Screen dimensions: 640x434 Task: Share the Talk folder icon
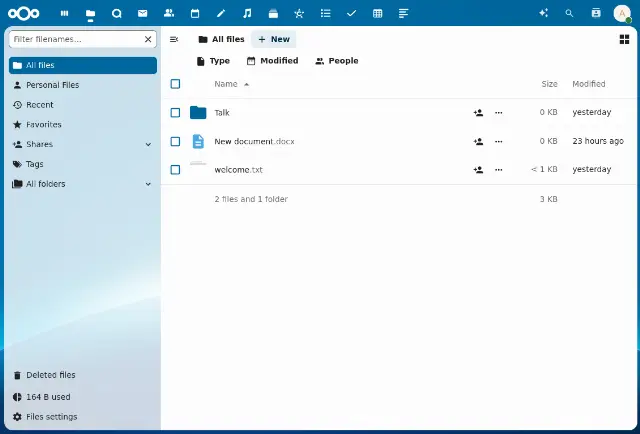click(x=478, y=113)
